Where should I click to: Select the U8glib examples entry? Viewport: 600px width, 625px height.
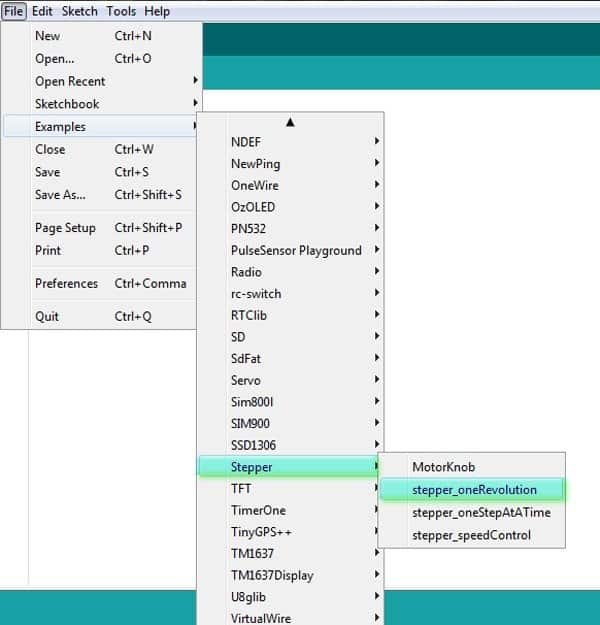[x=291, y=597]
